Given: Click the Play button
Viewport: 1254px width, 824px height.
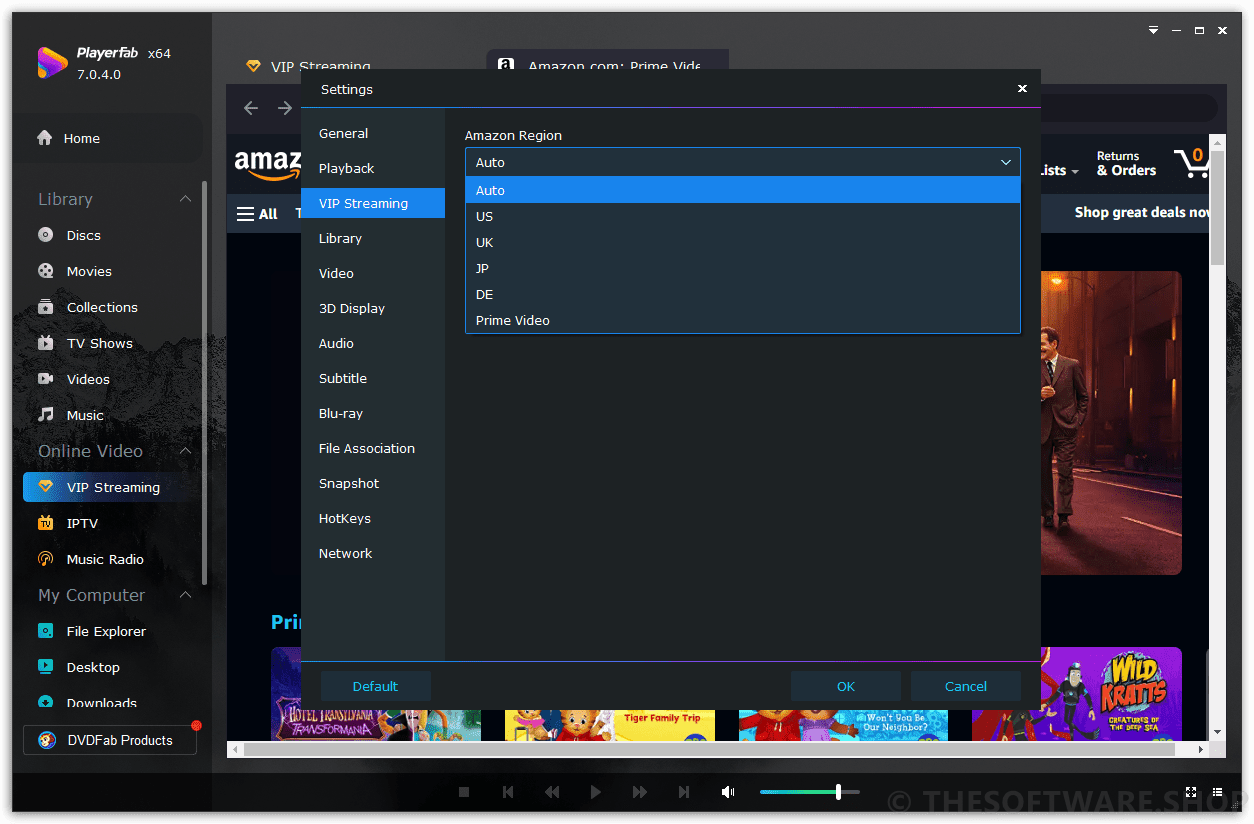Looking at the screenshot, I should pos(596,792).
